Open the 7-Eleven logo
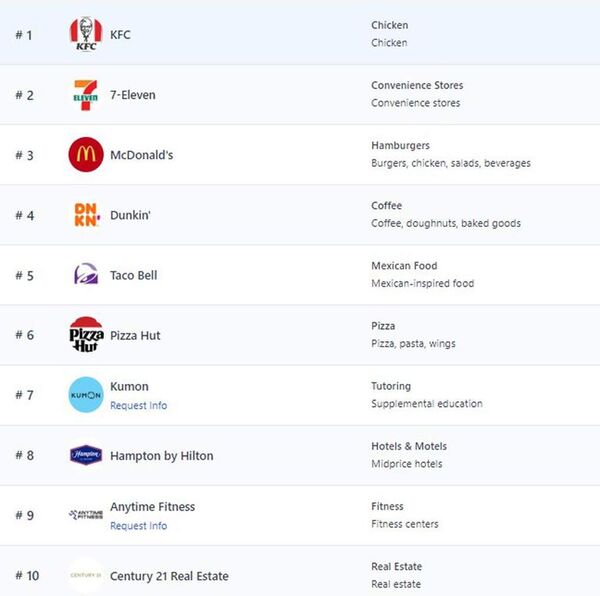 [x=86, y=95]
